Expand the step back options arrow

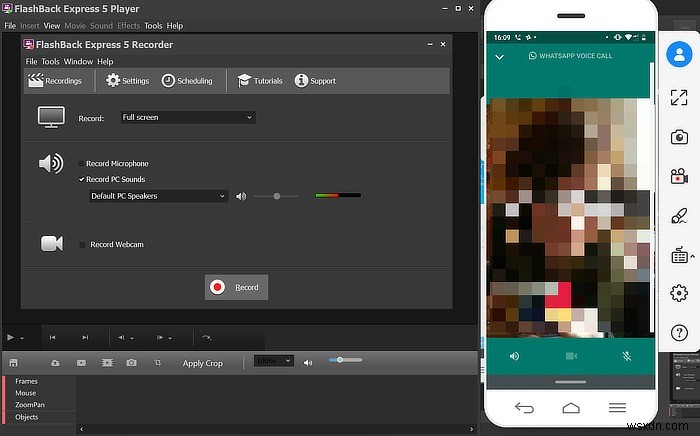tap(132, 338)
